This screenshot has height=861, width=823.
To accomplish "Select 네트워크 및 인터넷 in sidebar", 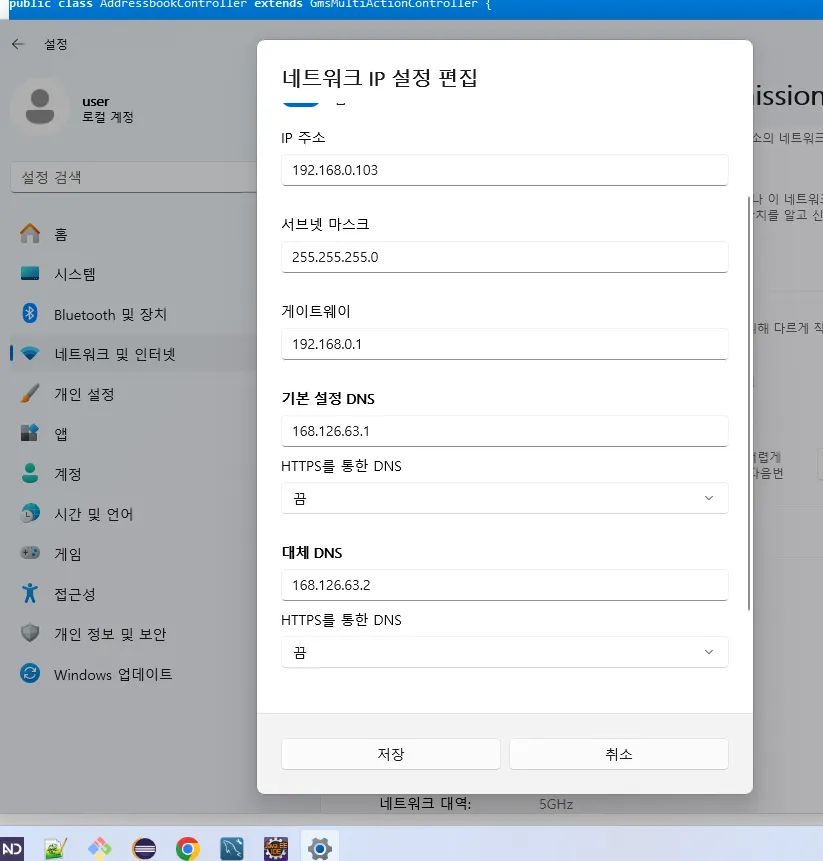I will point(114,354).
